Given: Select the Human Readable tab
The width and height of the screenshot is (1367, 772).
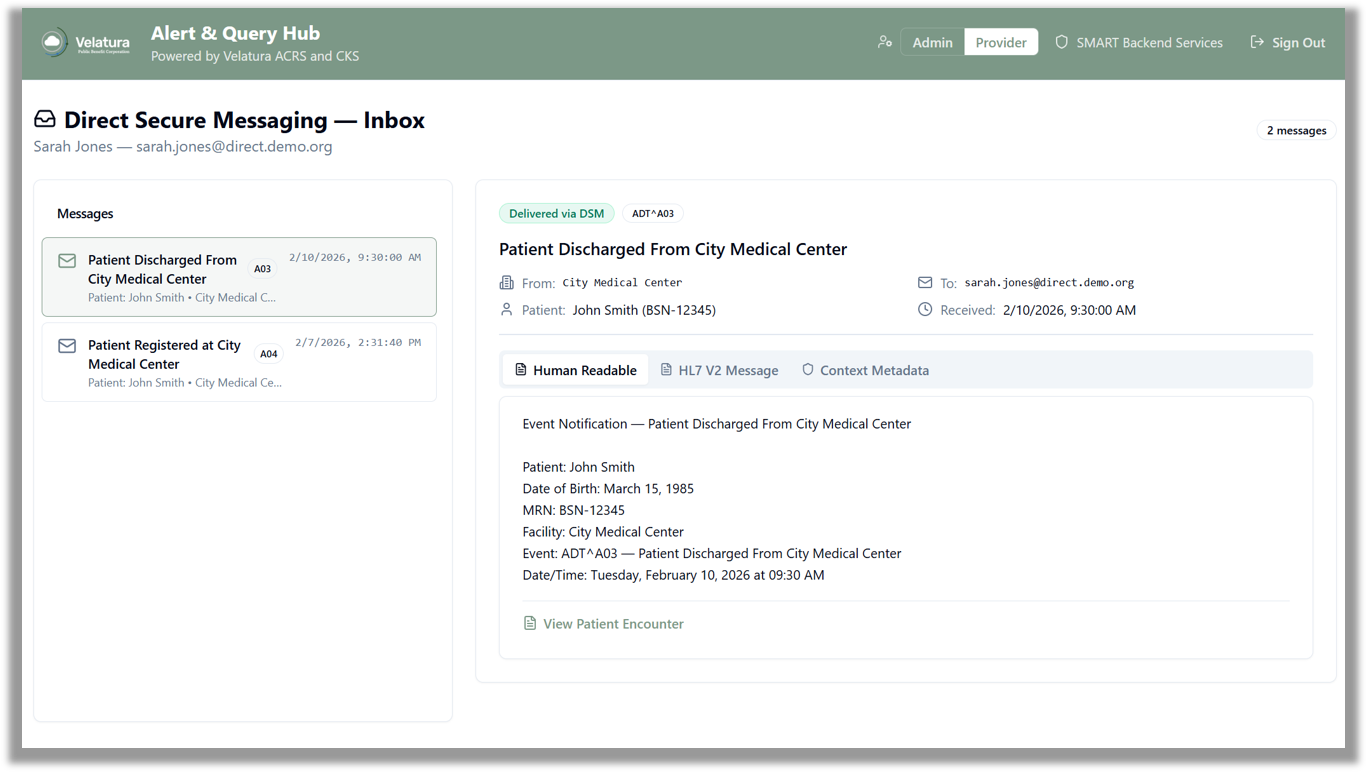Looking at the screenshot, I should pyautogui.click(x=575, y=370).
